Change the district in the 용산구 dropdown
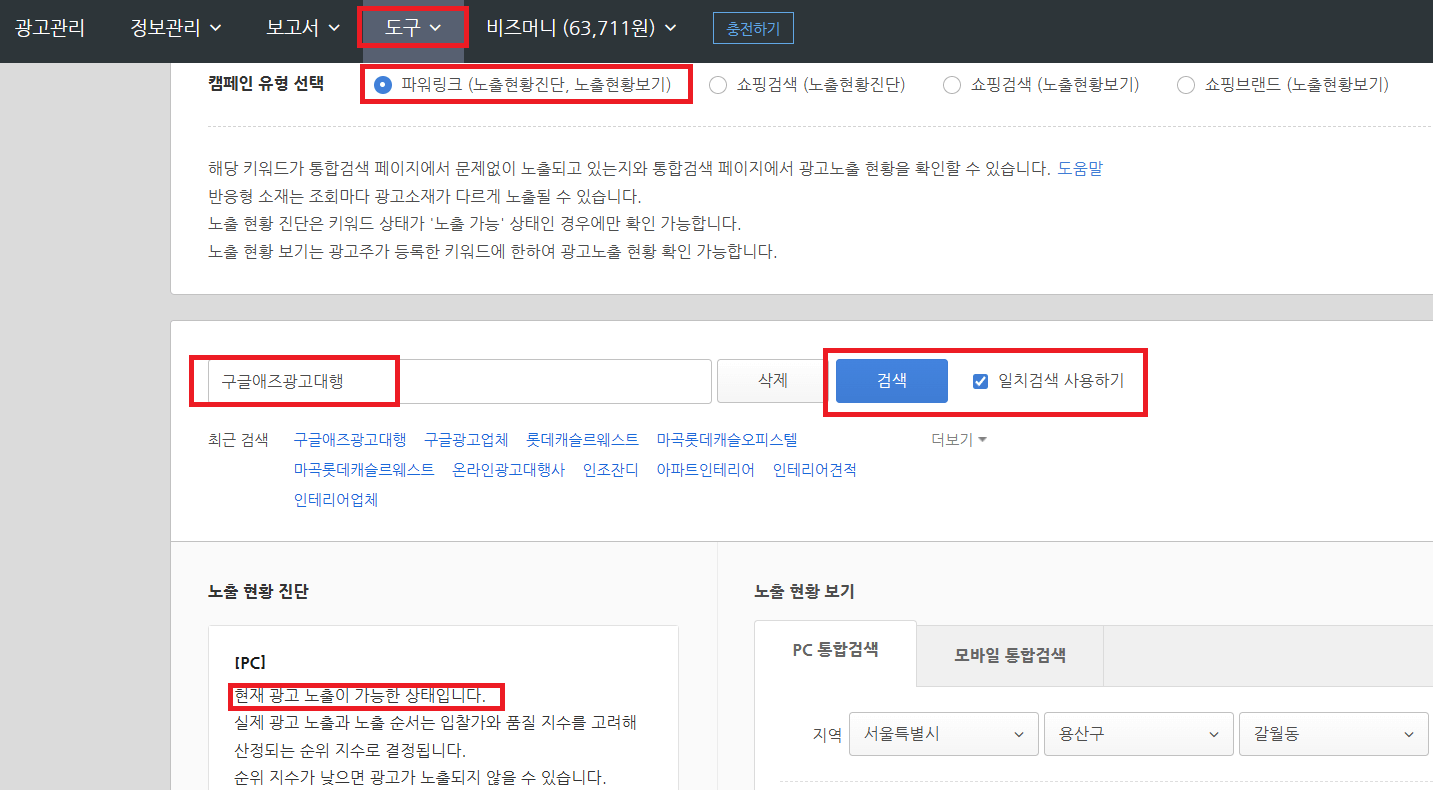This screenshot has height=790, width=1433. pos(1137,733)
